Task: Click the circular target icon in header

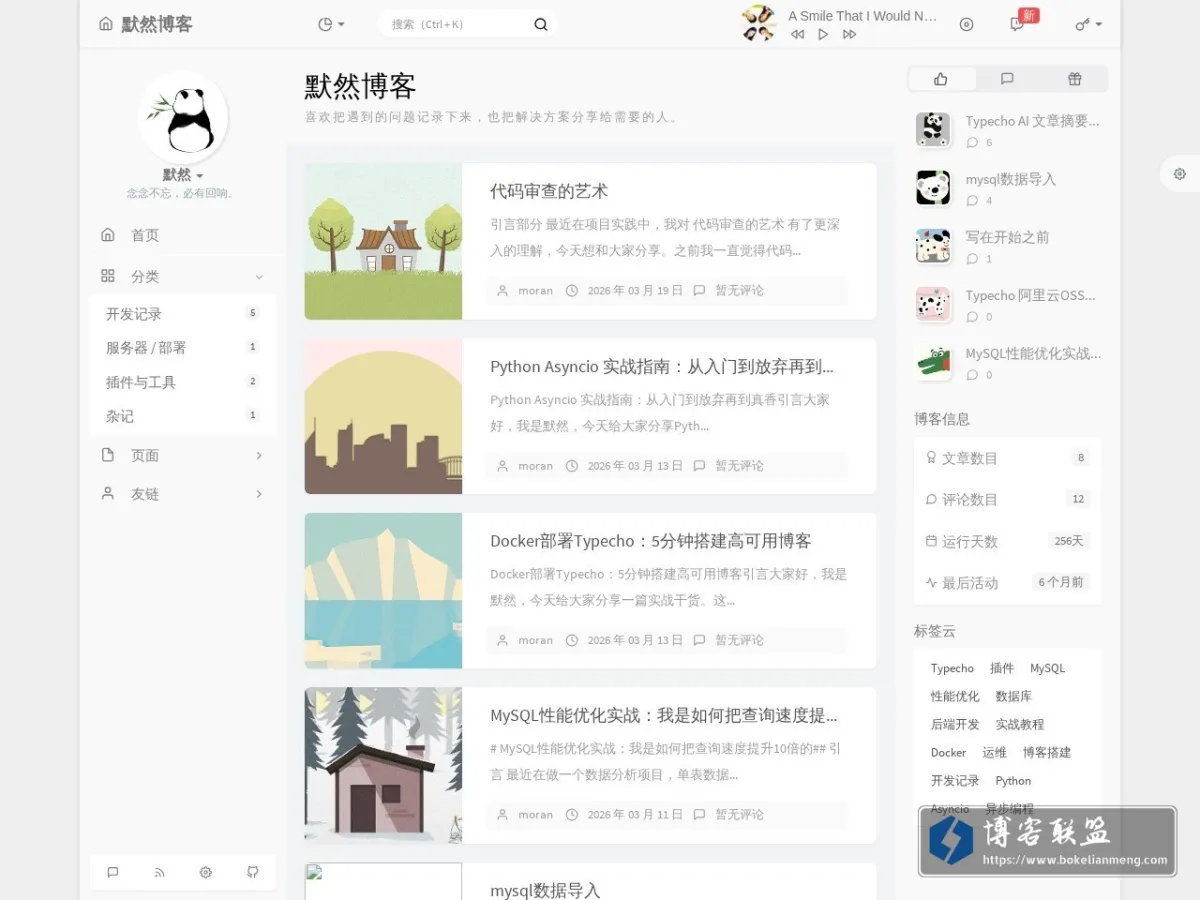Action: tap(966, 24)
